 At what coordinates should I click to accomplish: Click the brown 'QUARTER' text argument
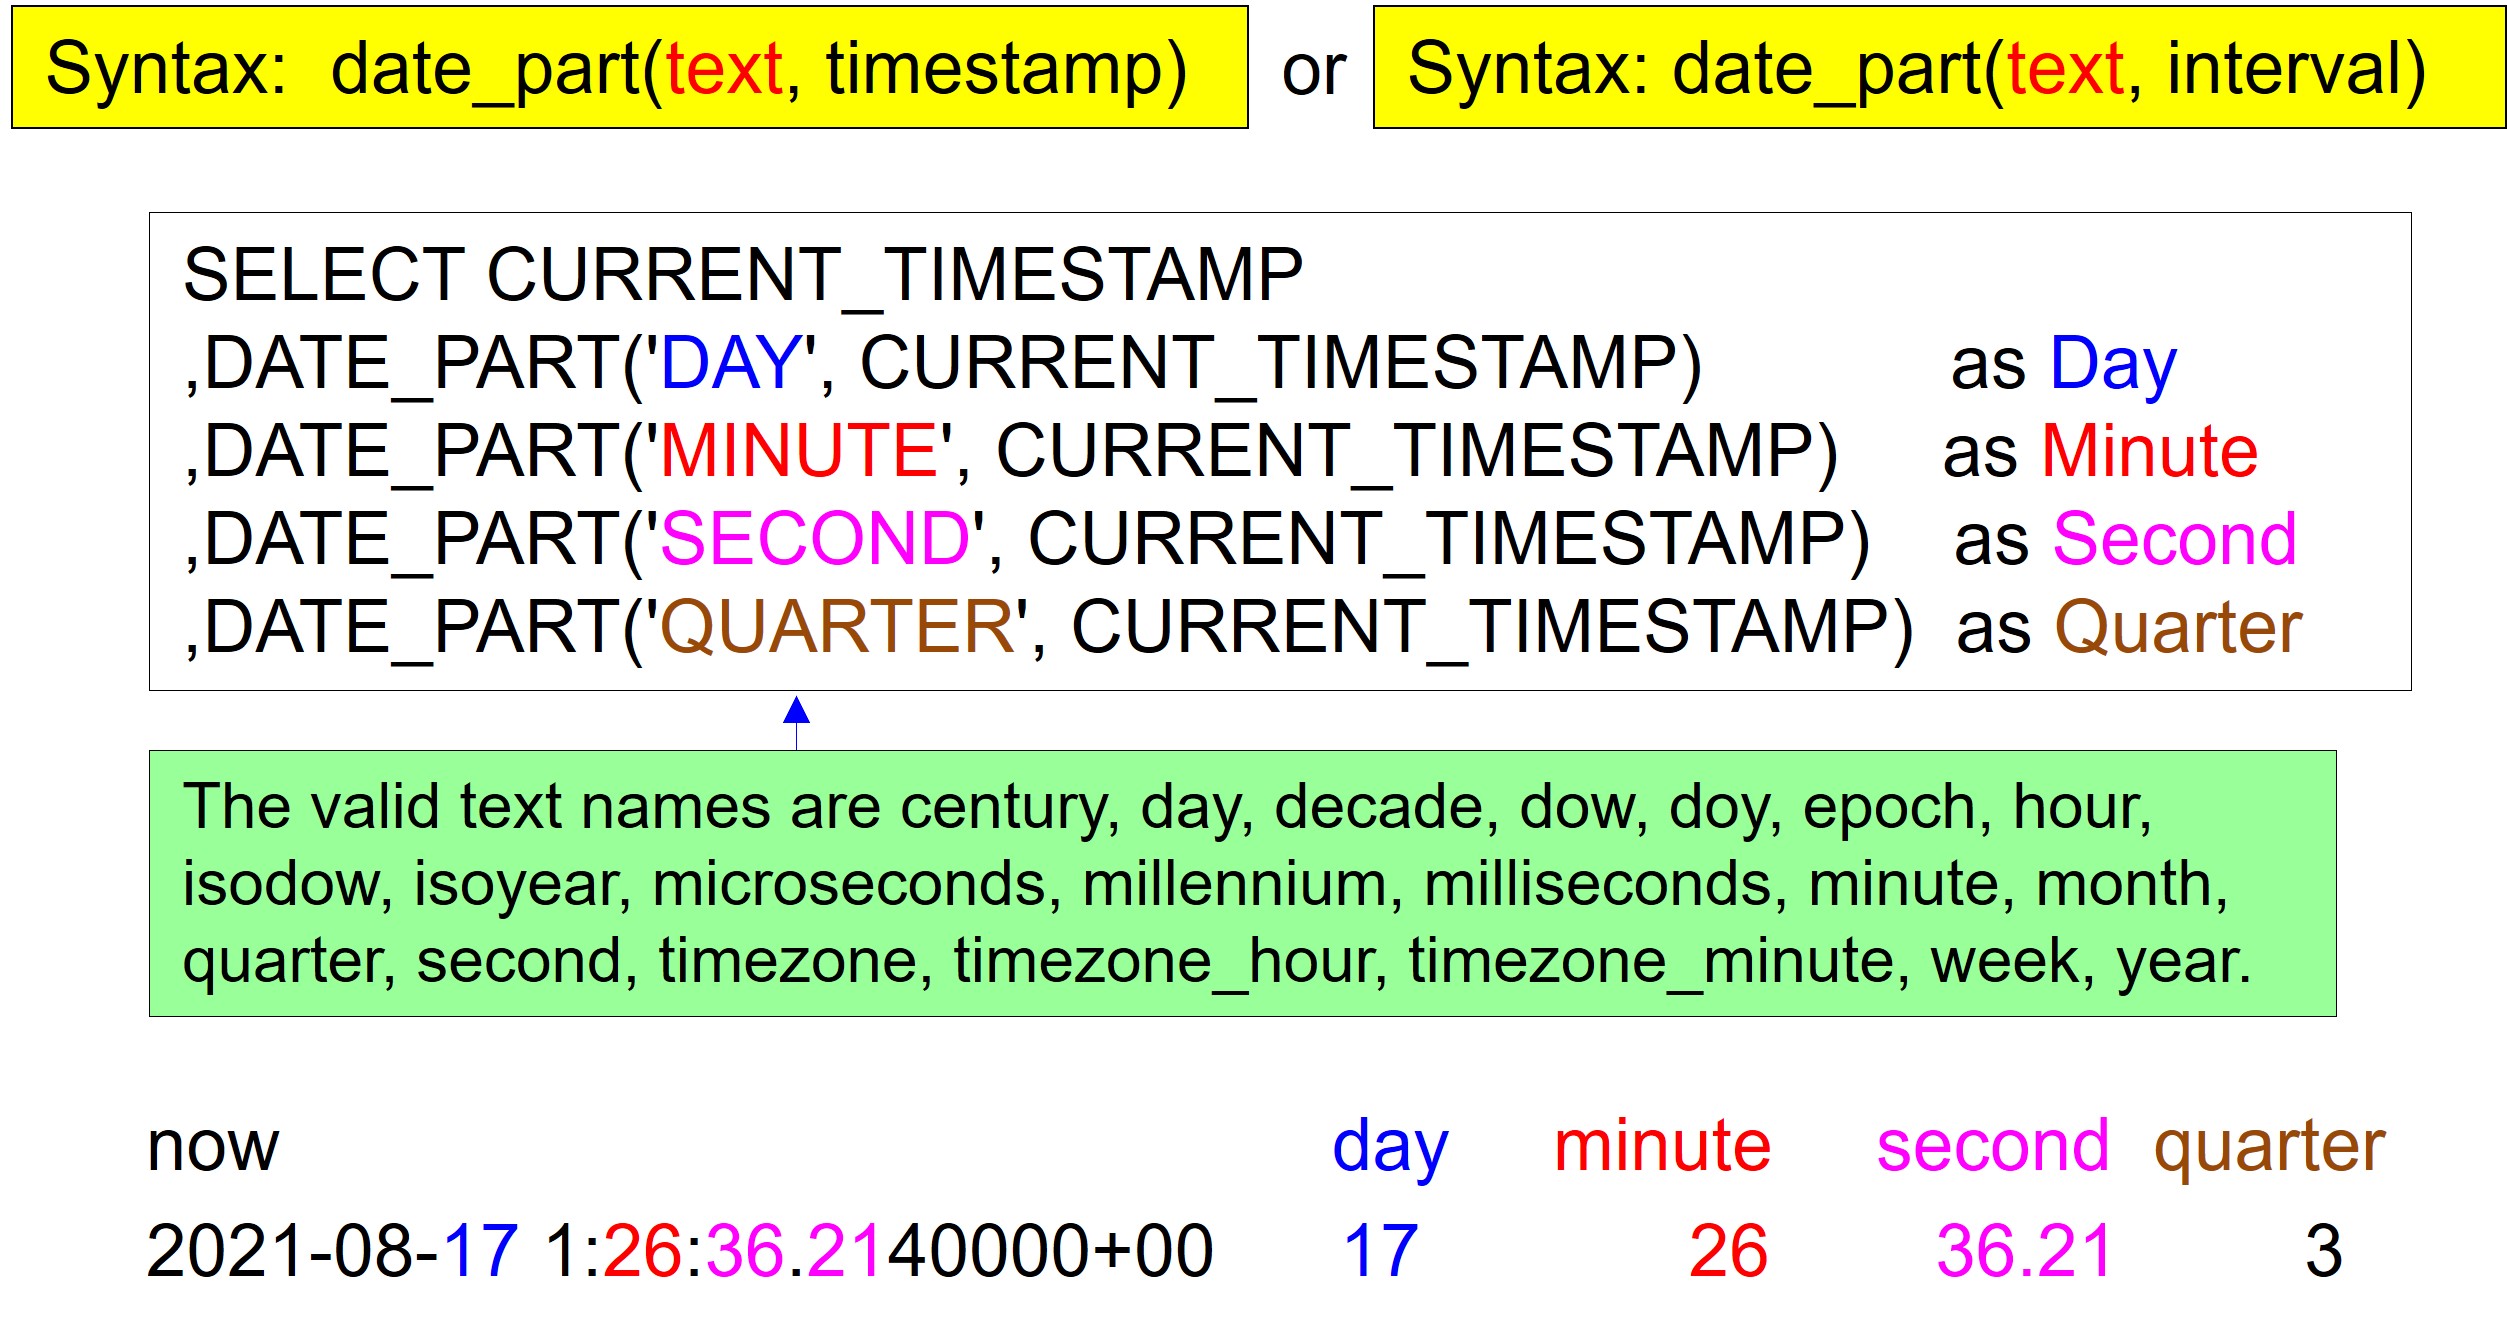(837, 627)
